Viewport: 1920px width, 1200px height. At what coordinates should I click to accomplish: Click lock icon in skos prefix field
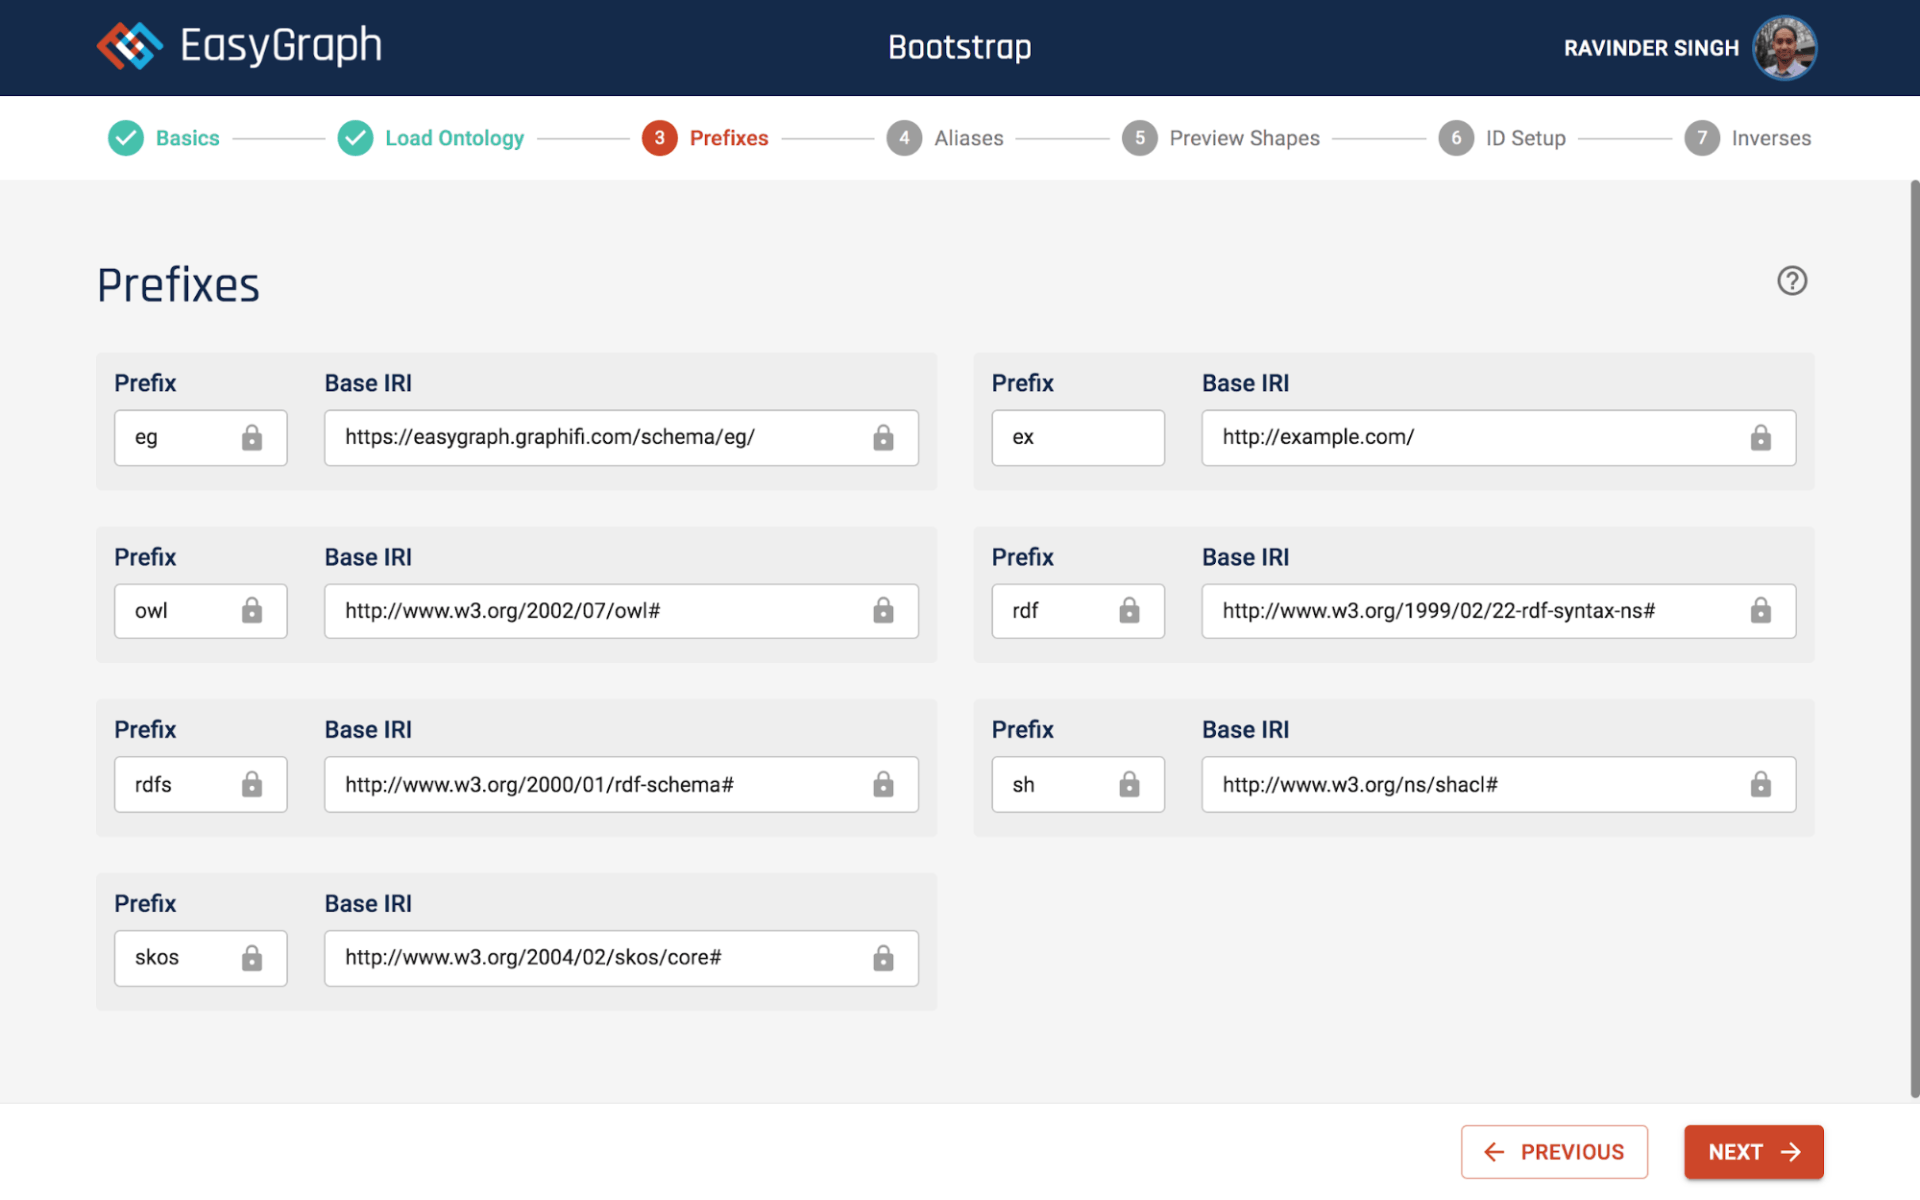click(x=252, y=959)
